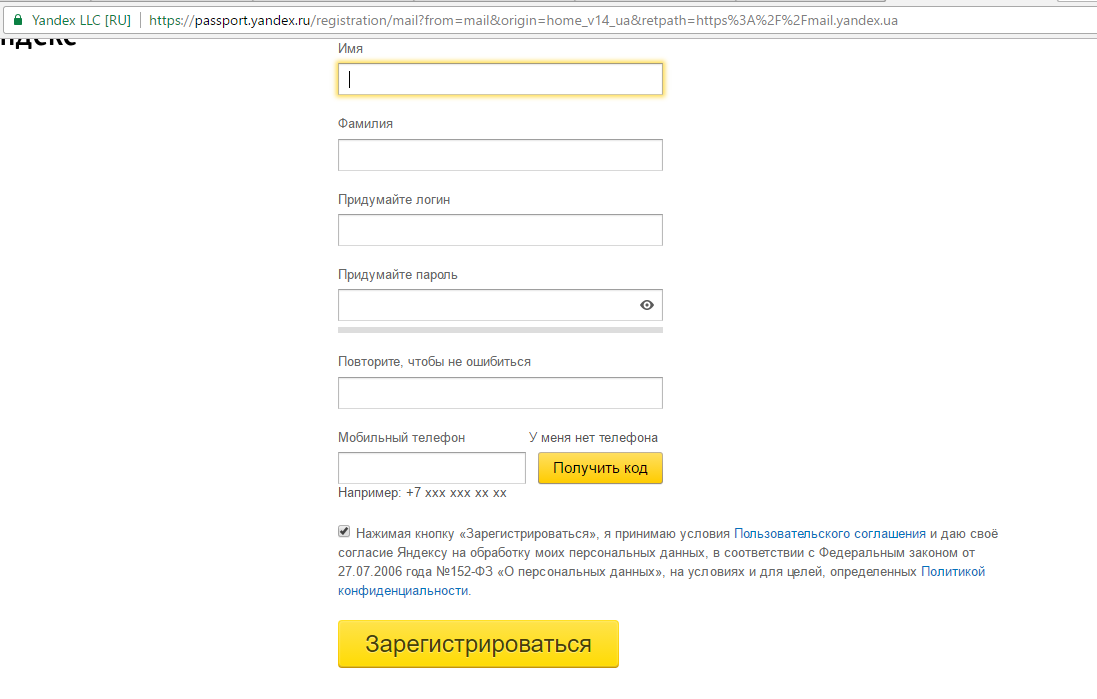1097x699 pixels.
Task: Toggle the user agreement acceptance checkbox
Action: click(345, 532)
